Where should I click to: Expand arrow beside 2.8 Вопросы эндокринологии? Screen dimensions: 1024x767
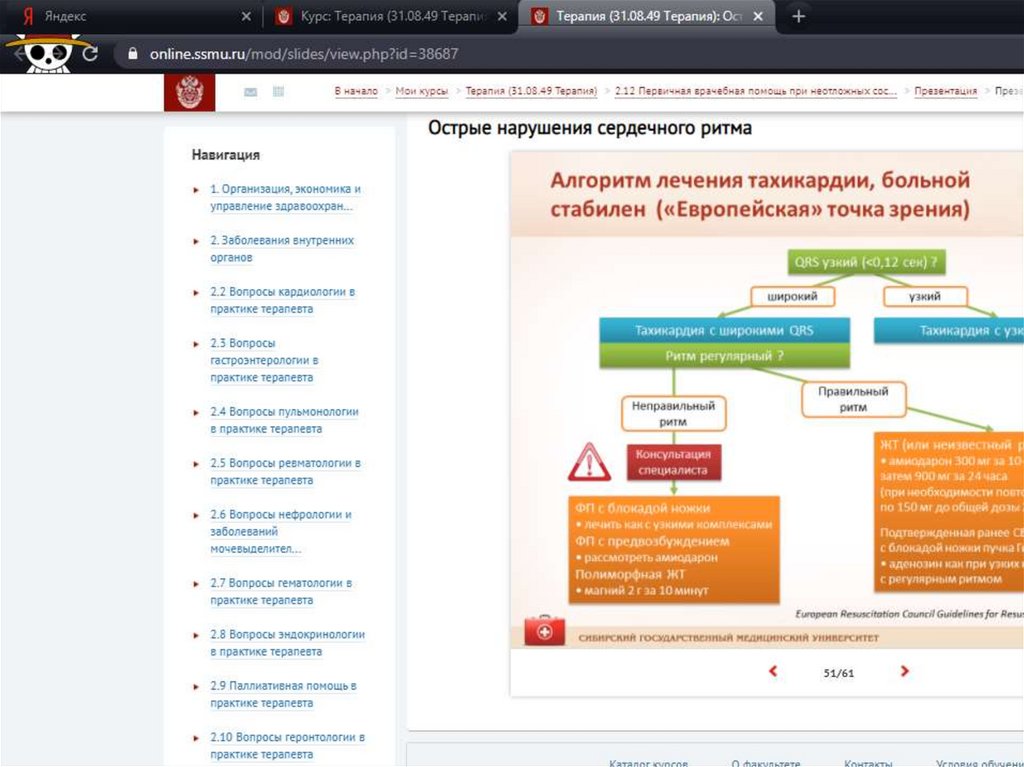[196, 635]
